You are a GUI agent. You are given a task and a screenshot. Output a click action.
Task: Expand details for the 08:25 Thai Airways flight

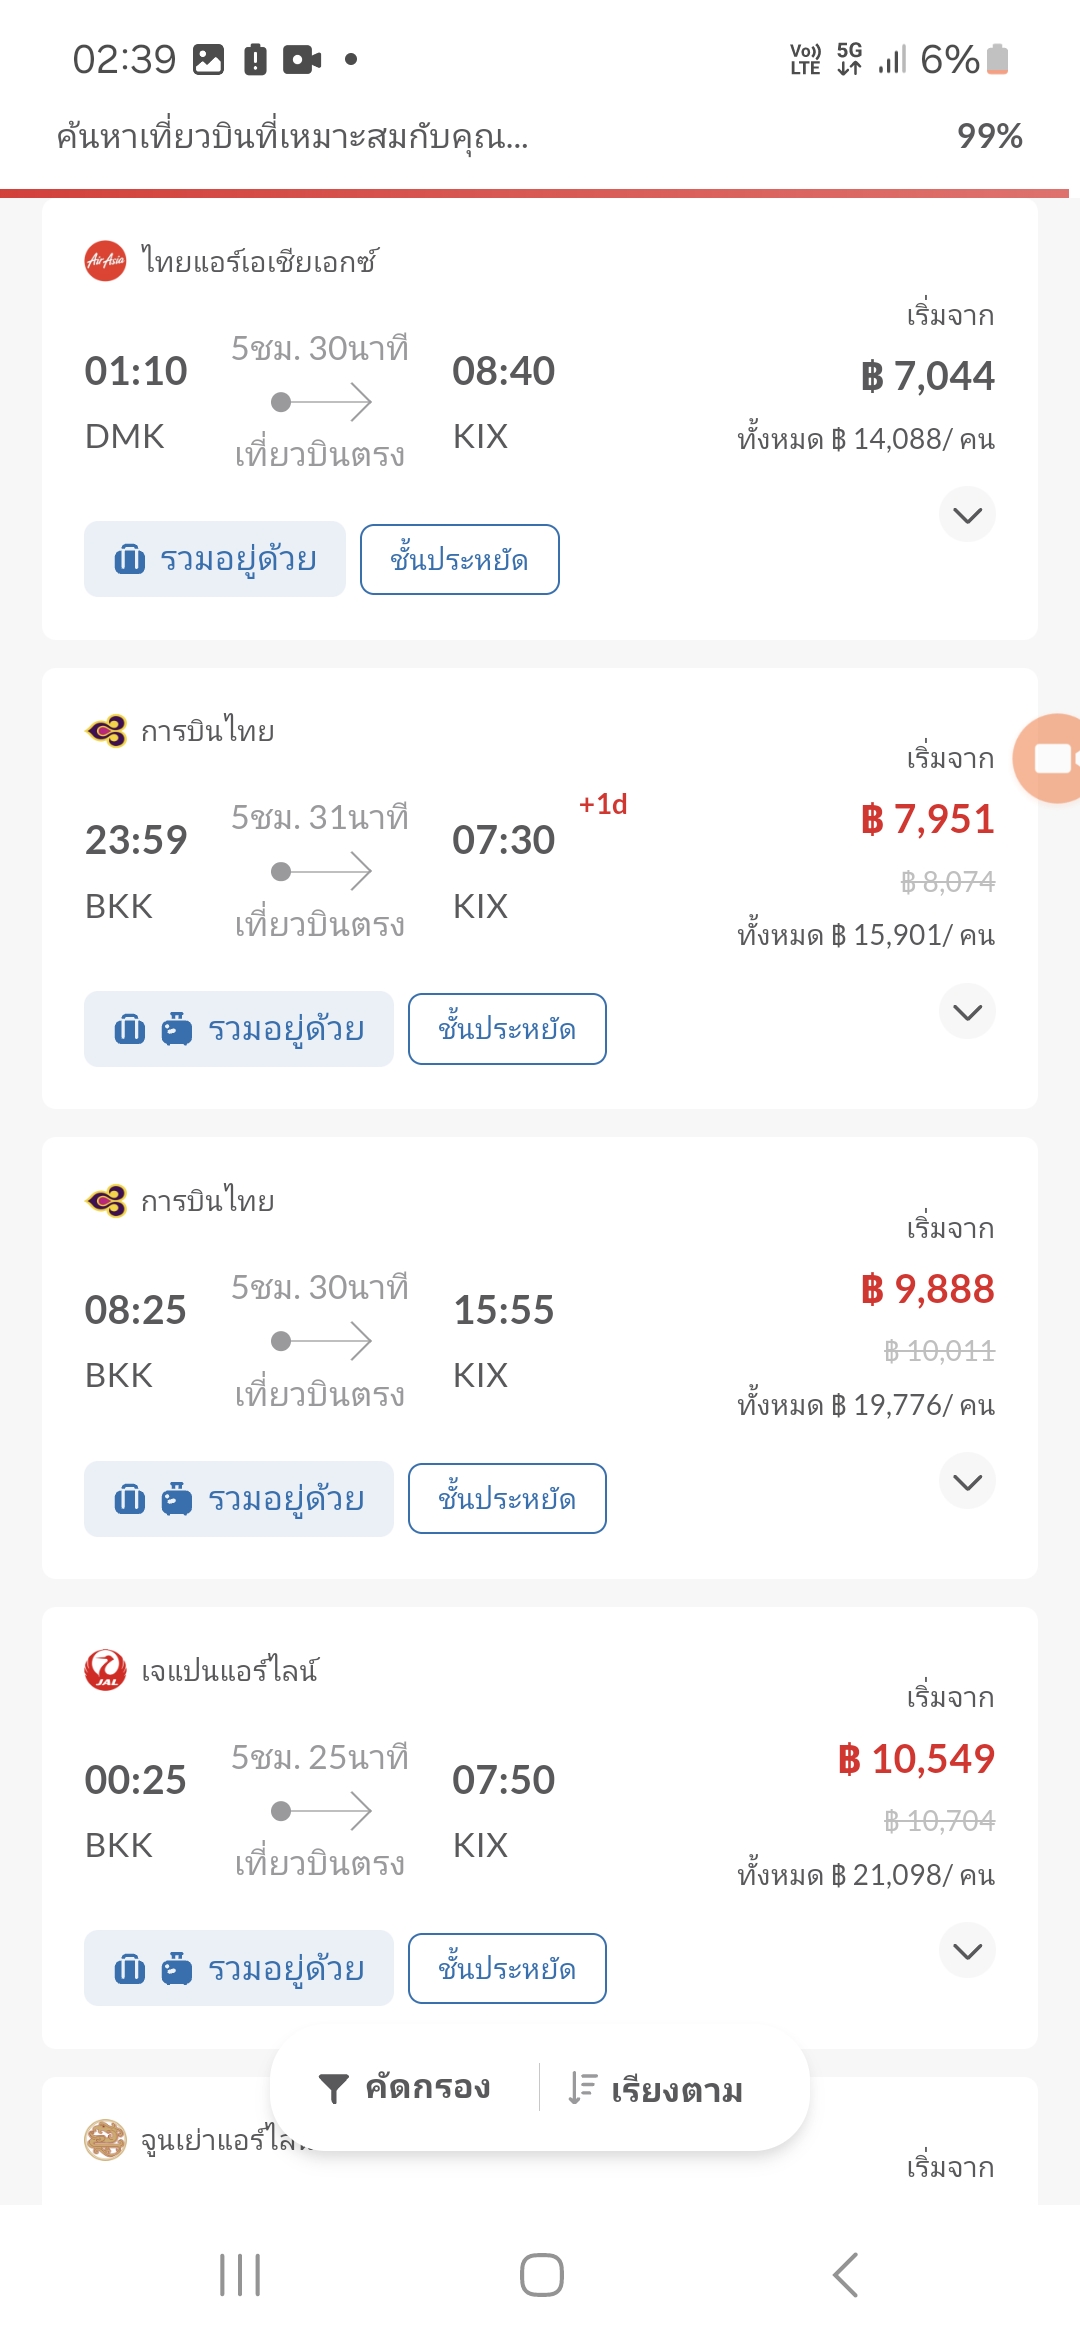(x=967, y=1481)
